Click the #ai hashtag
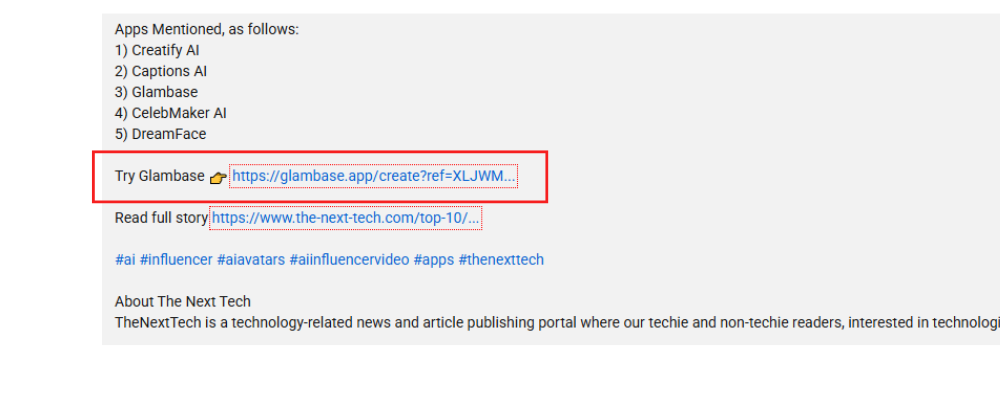 coord(125,260)
